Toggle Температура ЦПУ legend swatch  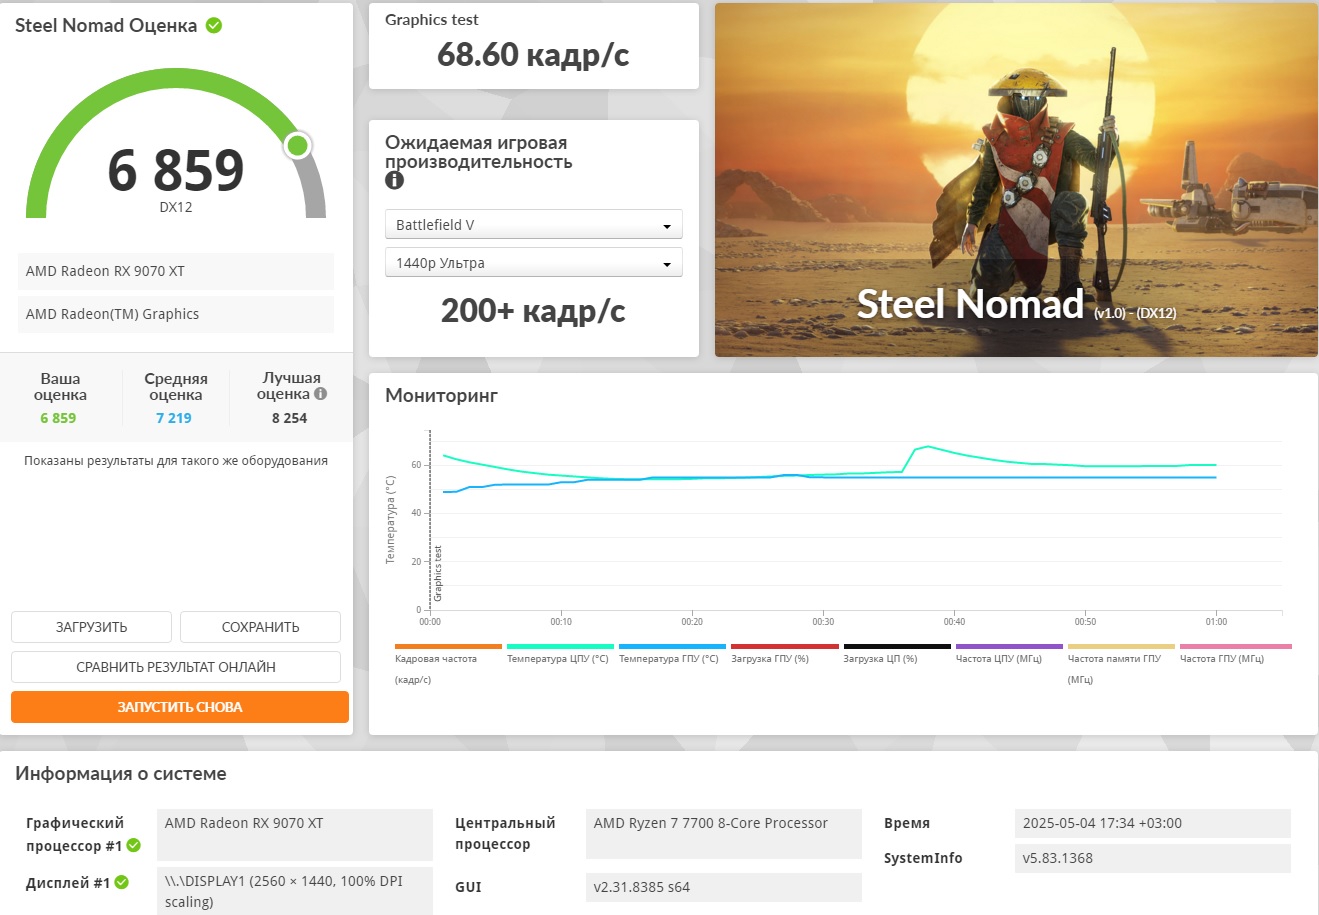[560, 647]
